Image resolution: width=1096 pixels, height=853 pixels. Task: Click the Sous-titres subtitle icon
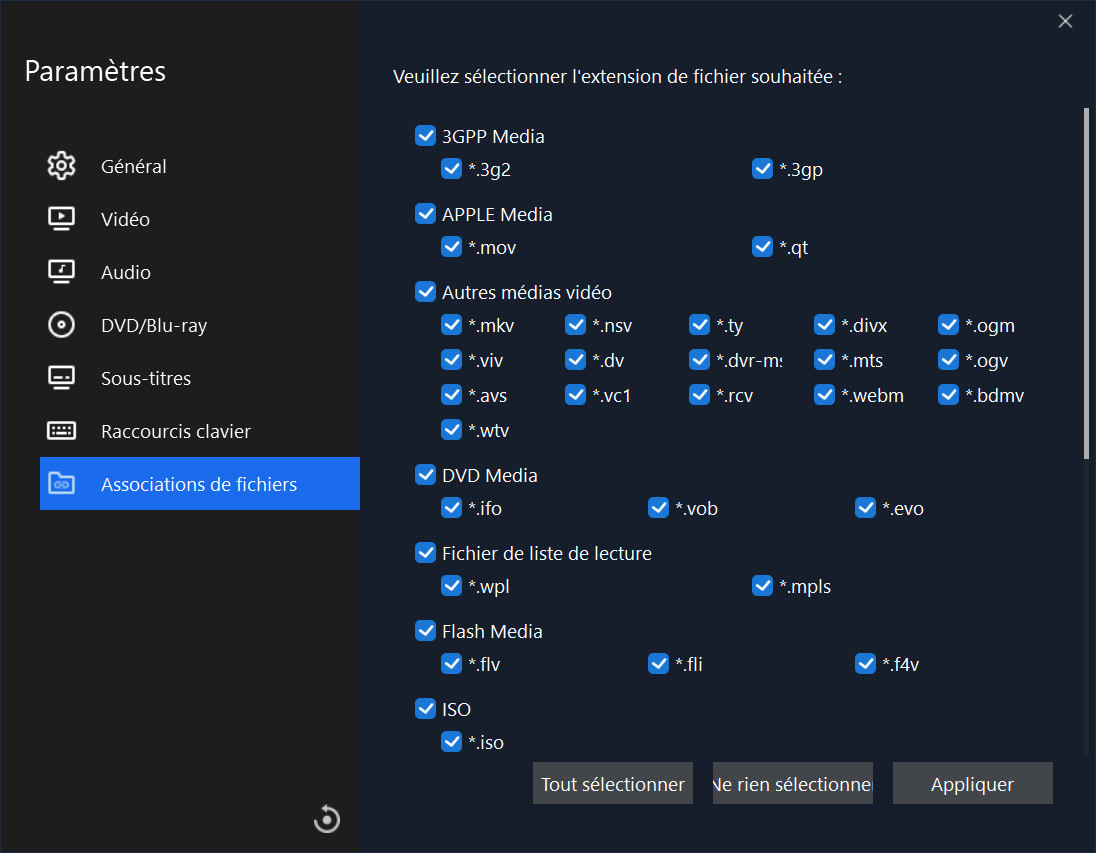click(x=61, y=378)
